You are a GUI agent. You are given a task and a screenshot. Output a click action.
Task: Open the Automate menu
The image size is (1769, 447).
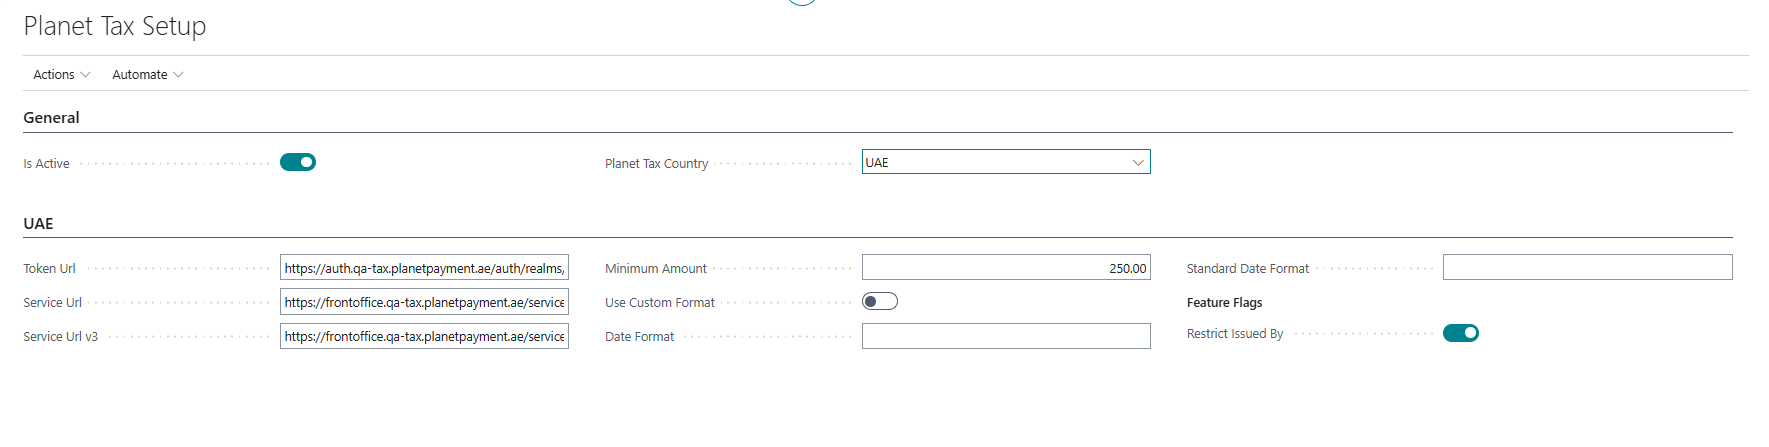click(x=140, y=75)
